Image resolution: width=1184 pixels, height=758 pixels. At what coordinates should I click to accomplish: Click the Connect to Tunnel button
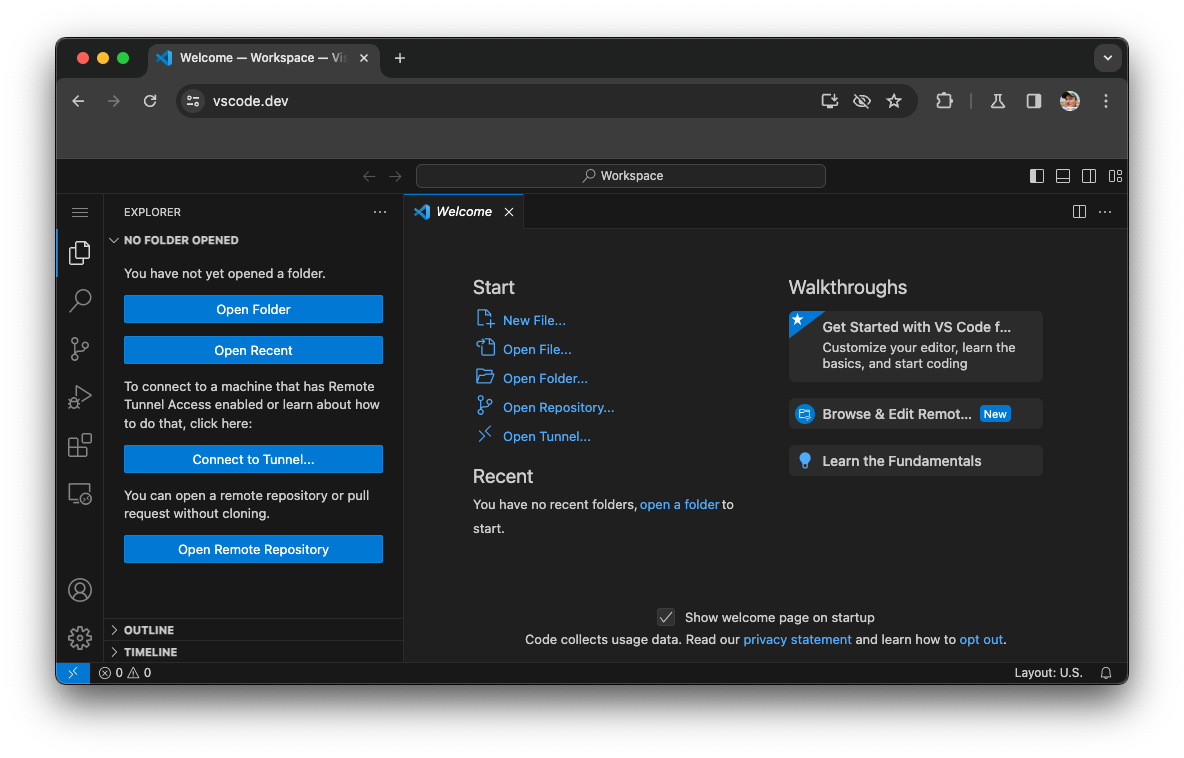click(253, 459)
